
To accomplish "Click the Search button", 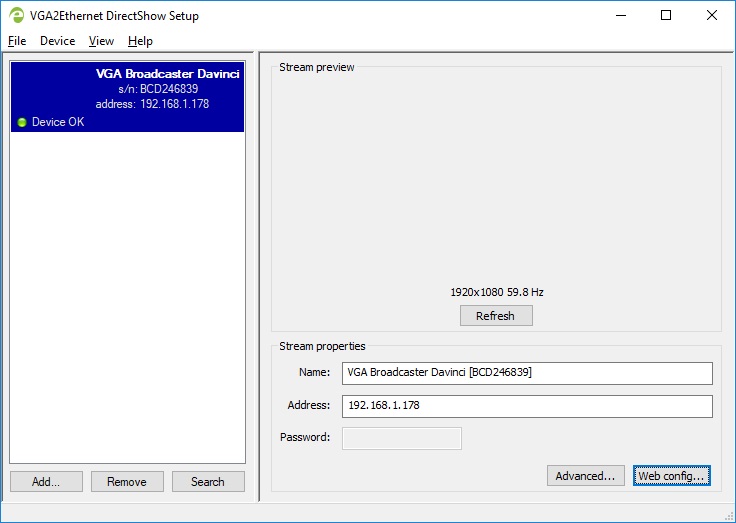I will coord(208,482).
